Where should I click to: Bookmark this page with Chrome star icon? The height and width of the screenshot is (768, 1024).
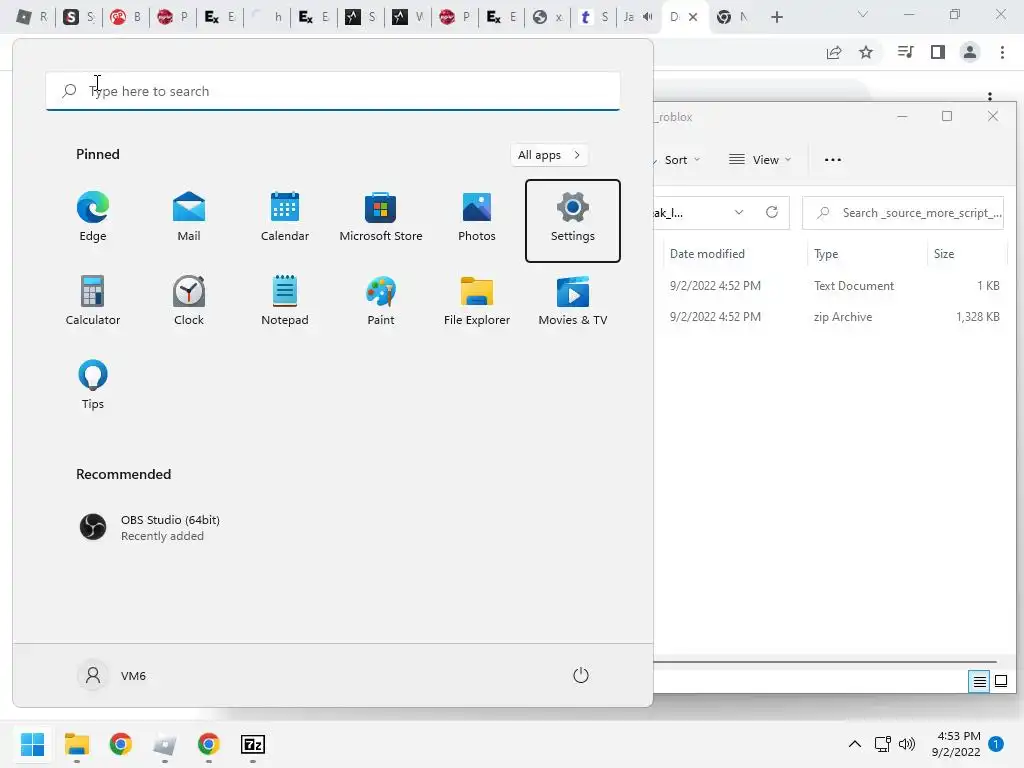(866, 52)
